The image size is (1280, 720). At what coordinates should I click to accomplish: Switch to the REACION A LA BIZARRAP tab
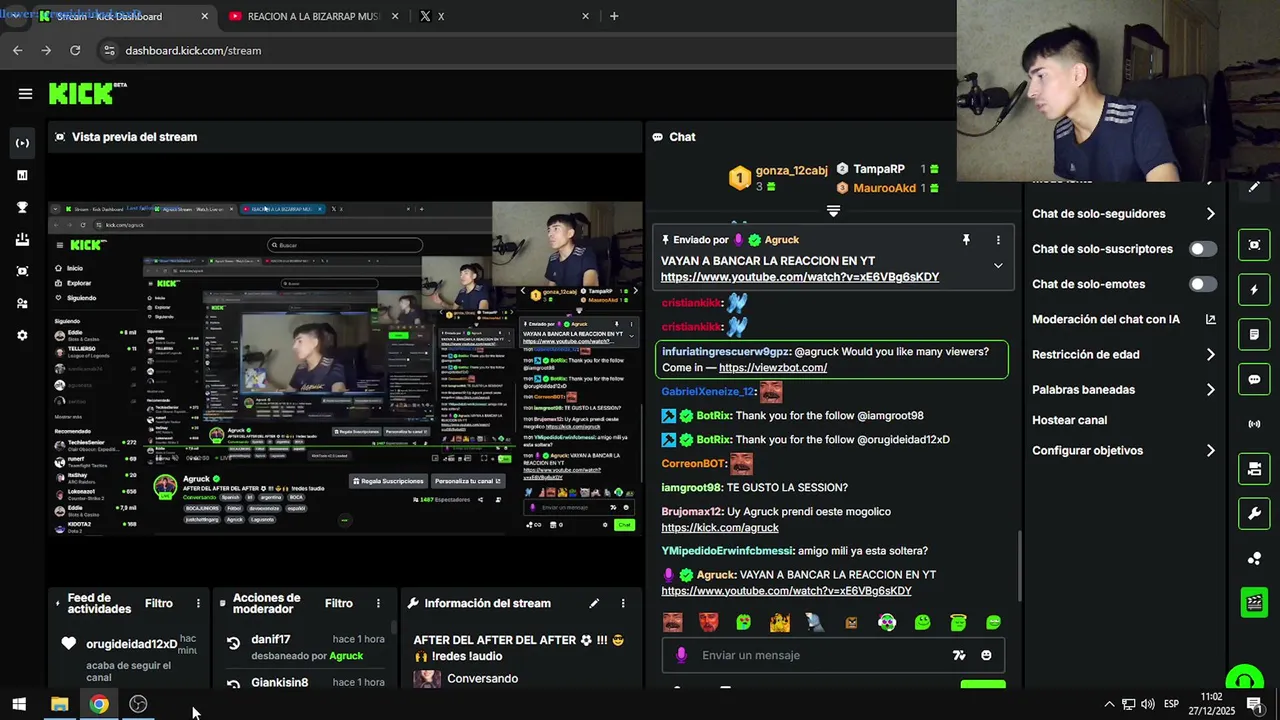[313, 16]
